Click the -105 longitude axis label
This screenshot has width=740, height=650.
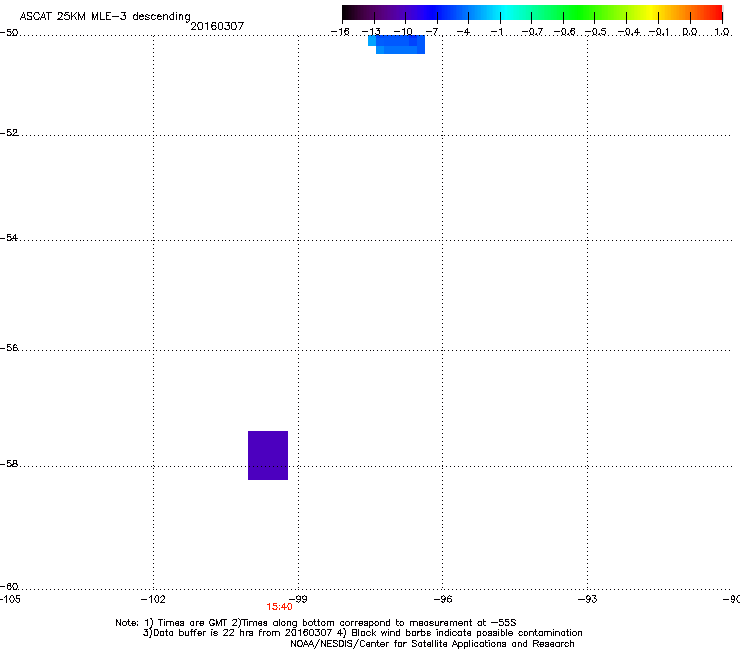tap(10, 599)
